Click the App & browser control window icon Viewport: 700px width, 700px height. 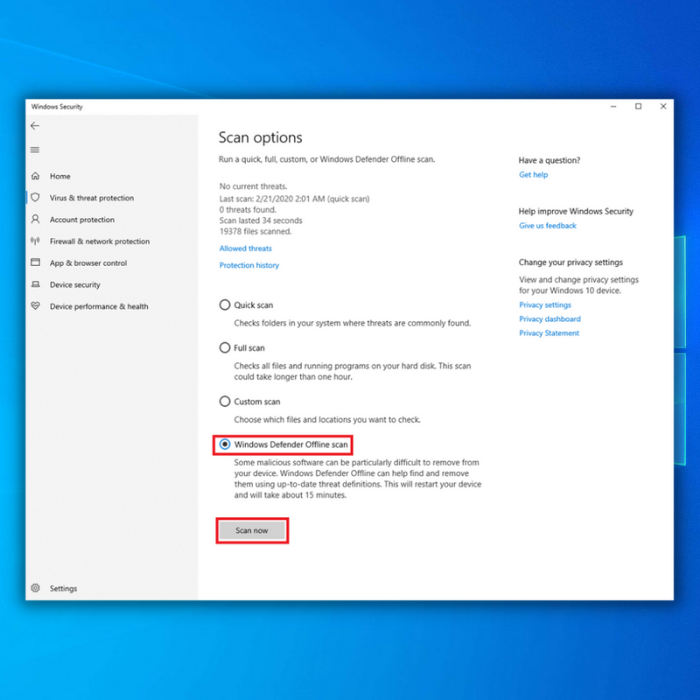[x=35, y=262]
